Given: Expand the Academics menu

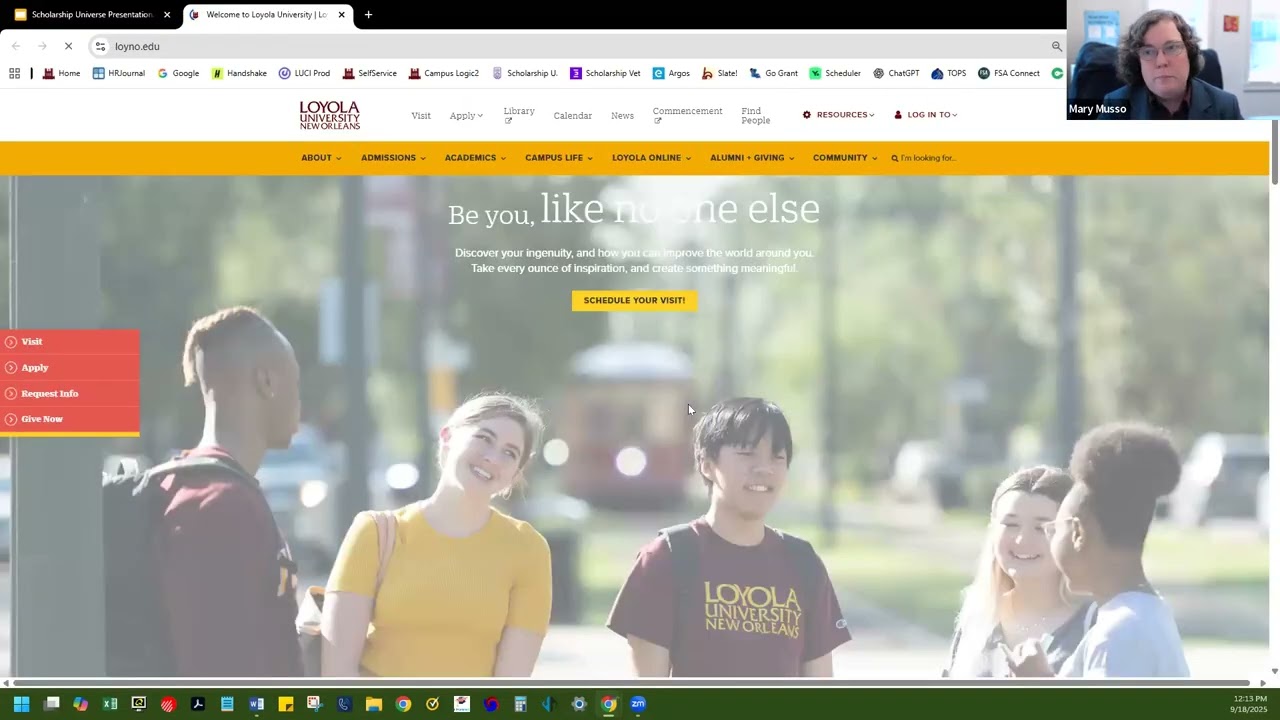Looking at the screenshot, I should pos(475,158).
